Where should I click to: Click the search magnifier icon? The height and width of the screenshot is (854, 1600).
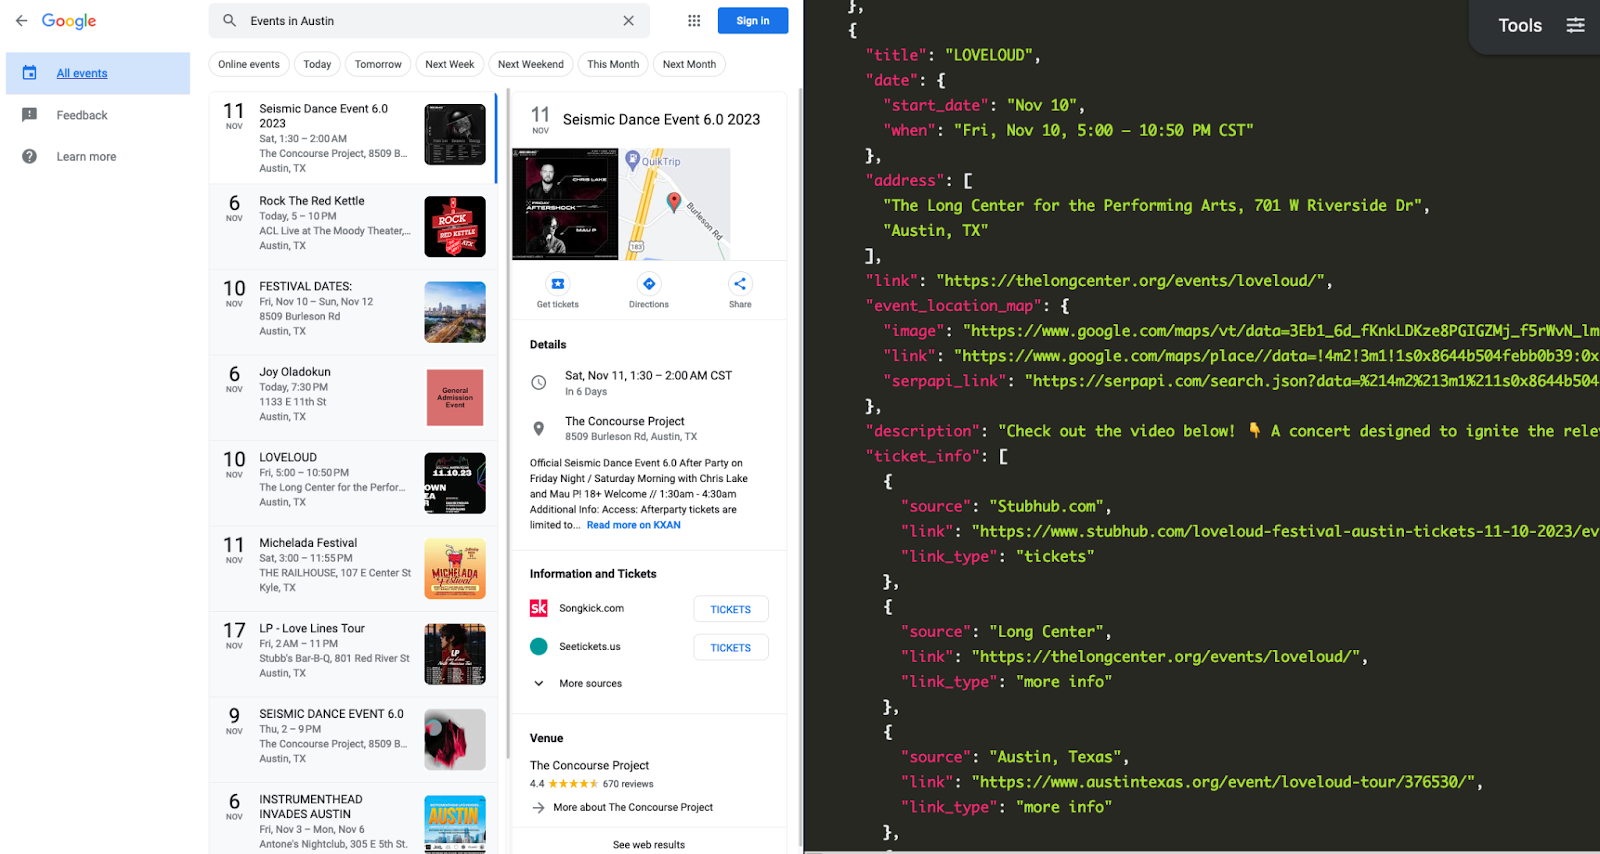(229, 21)
